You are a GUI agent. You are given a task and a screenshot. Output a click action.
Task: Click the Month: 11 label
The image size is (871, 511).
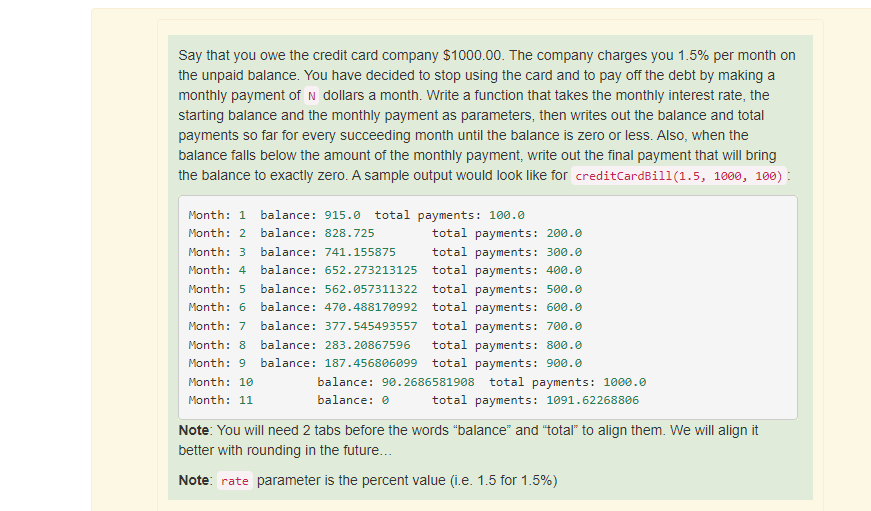[221, 400]
